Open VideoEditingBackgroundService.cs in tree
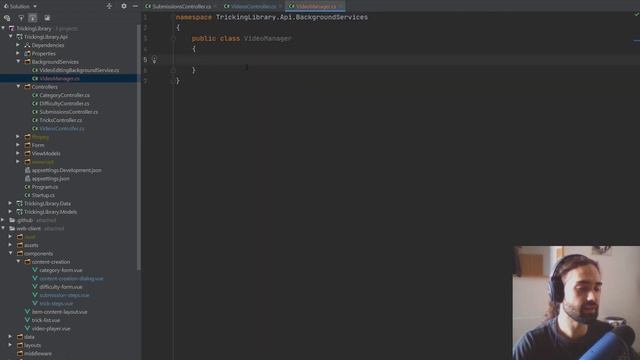640x360 pixels. (x=79, y=70)
